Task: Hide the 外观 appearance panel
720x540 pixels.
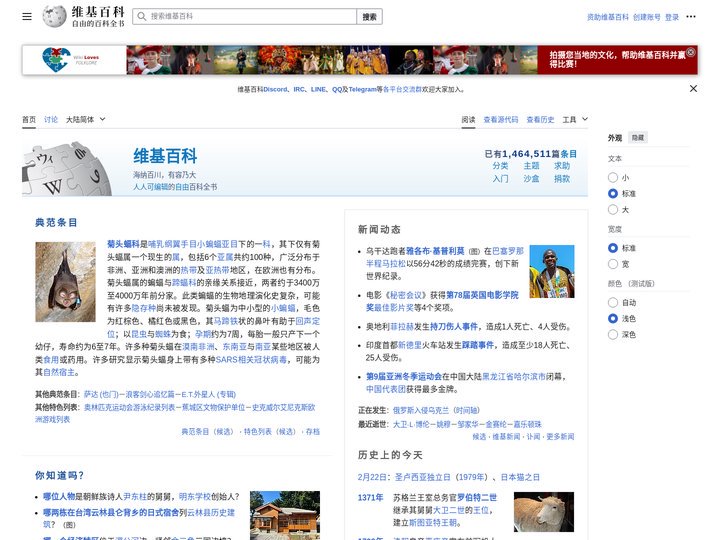Action: coord(637,137)
